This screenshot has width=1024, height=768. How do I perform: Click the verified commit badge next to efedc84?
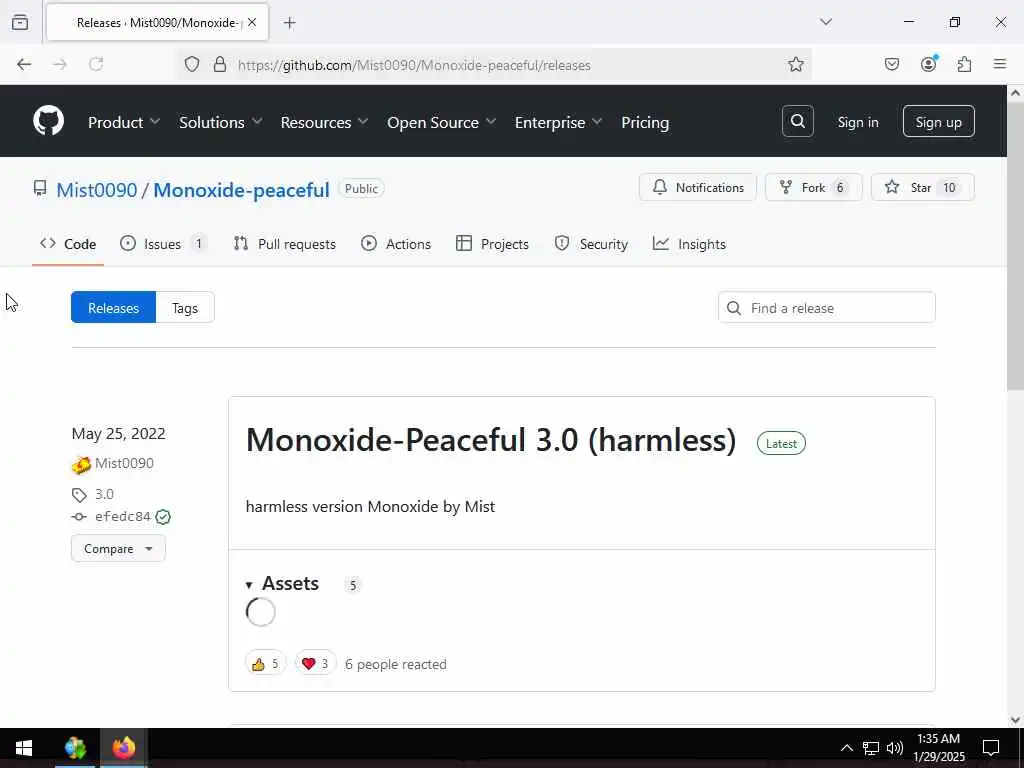tap(163, 517)
